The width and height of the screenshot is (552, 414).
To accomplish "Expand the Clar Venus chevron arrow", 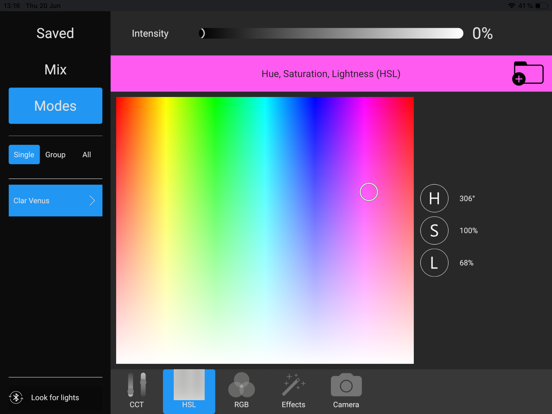I will coord(92,201).
